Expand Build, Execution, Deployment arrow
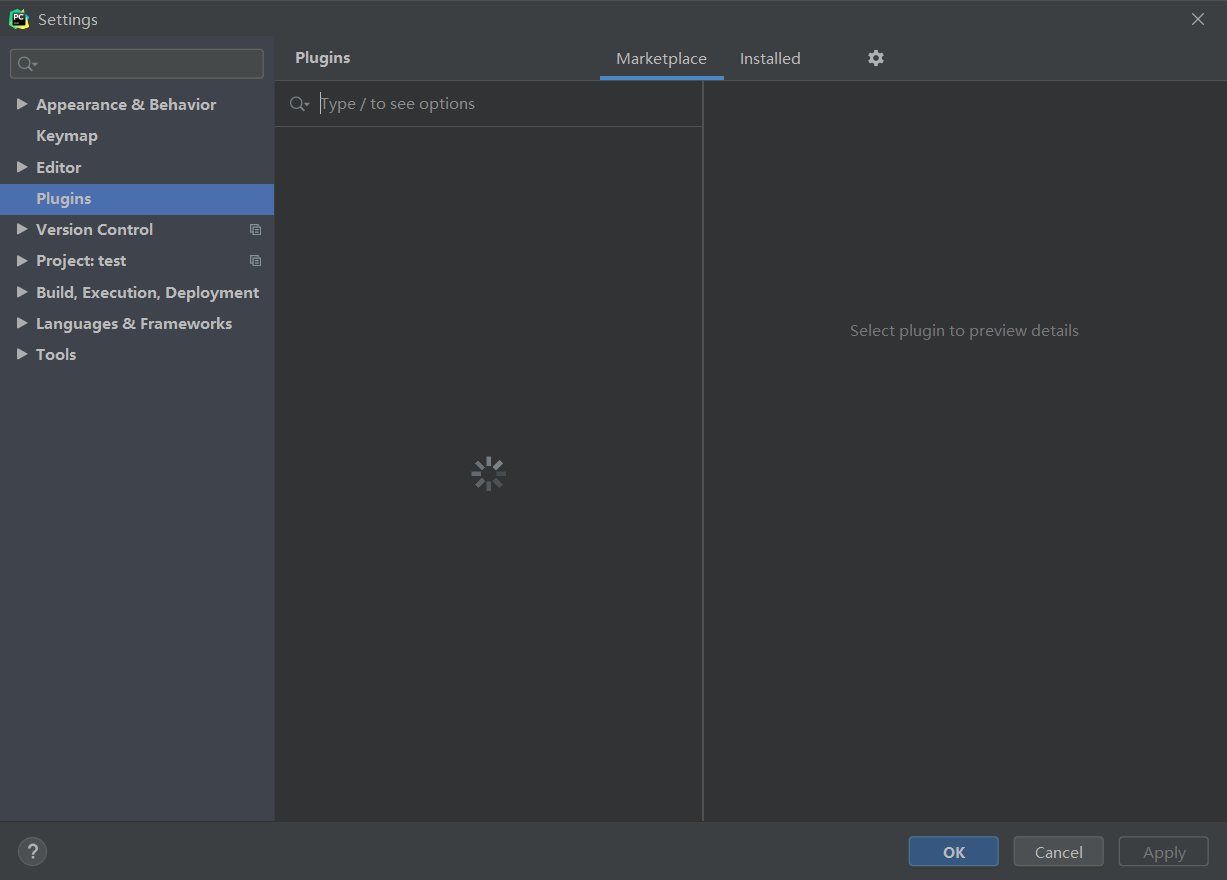This screenshot has width=1227, height=880. 22,292
